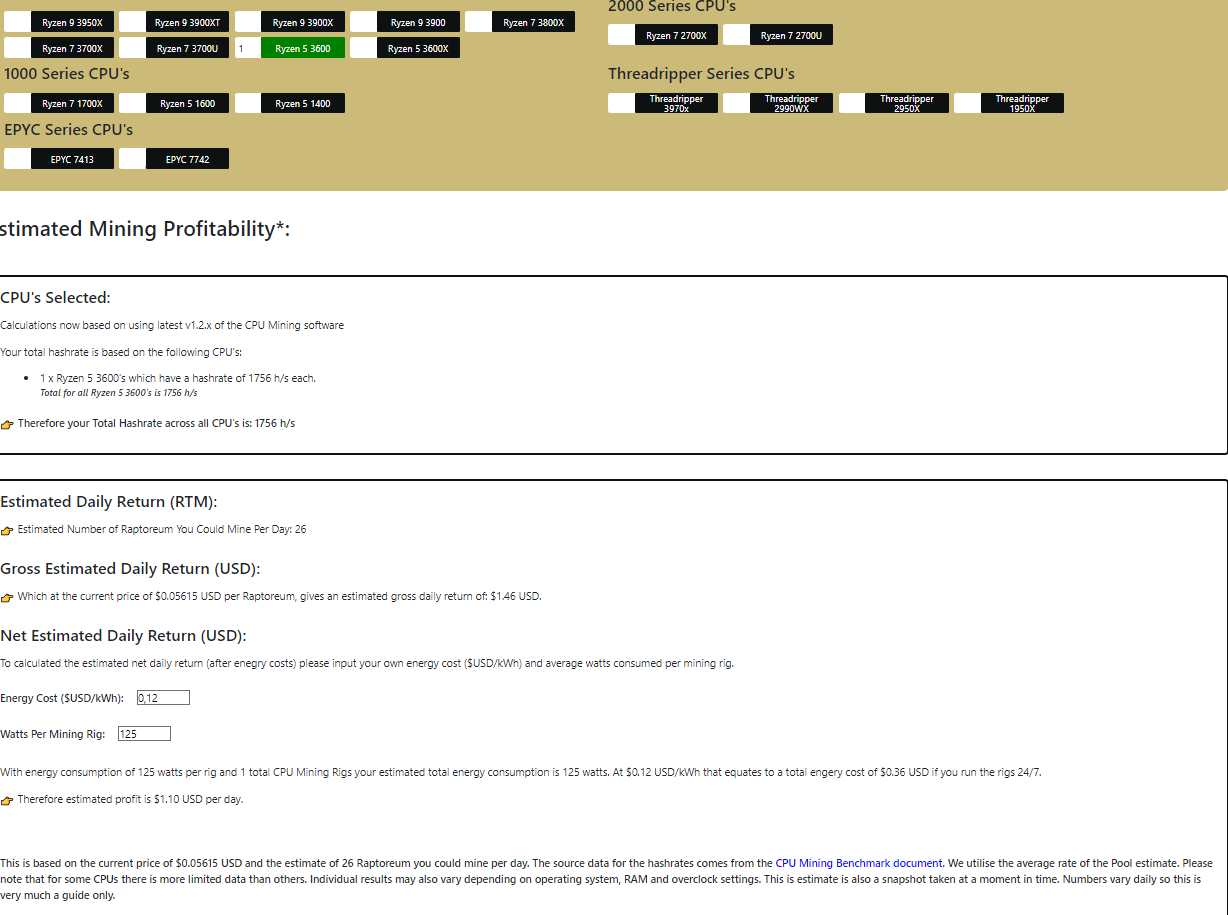
Task: Open the CPU Mining Benchmark document link
Action: coord(858,863)
